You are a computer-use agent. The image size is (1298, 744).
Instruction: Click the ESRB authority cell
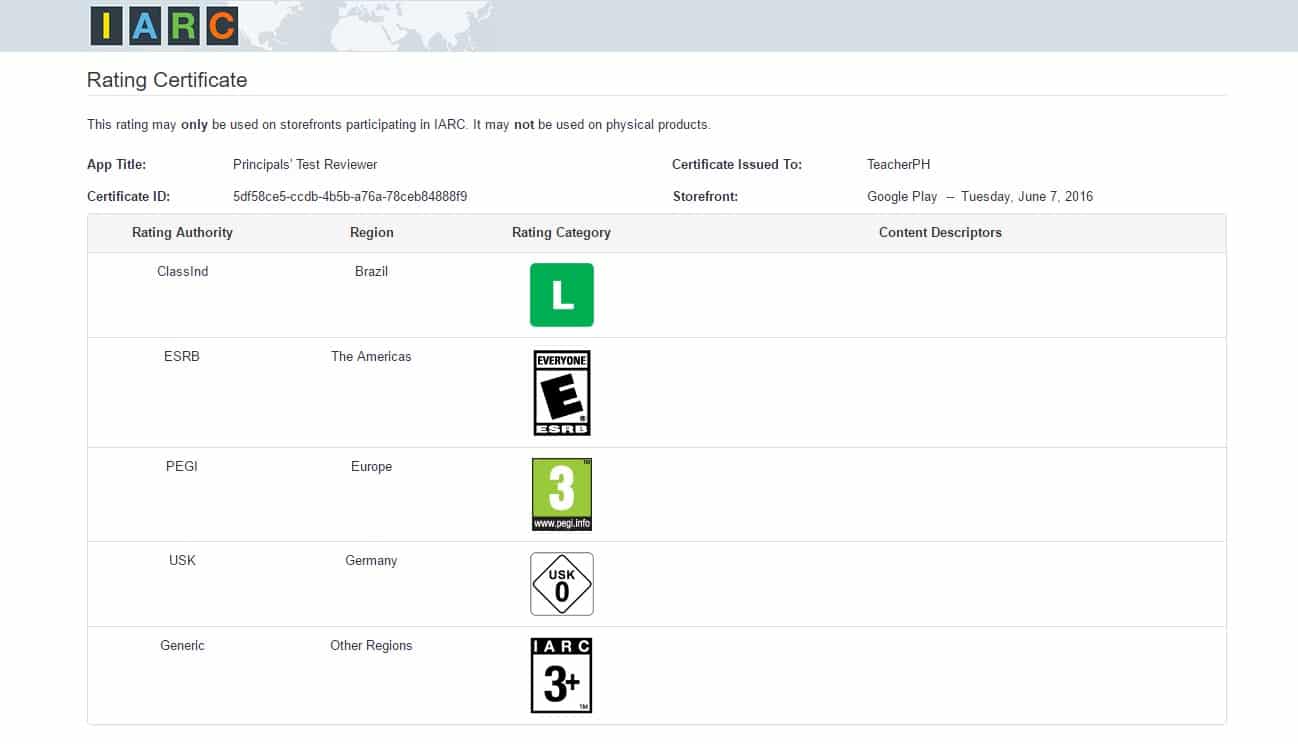click(182, 356)
